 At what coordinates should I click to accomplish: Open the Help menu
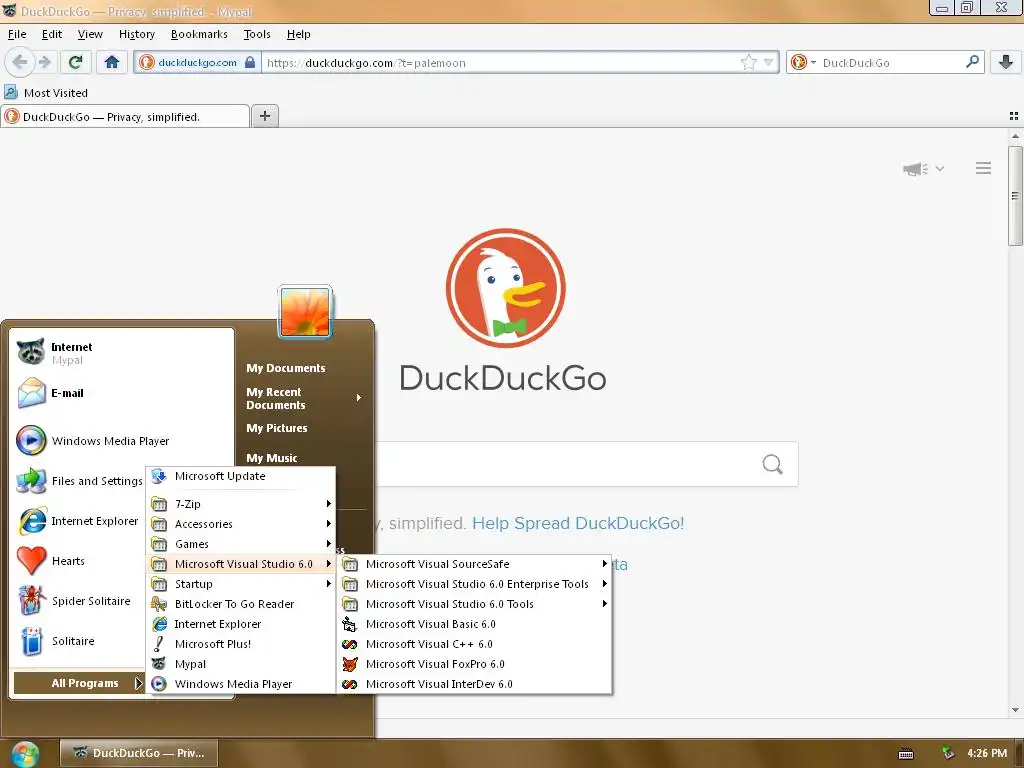[x=298, y=34]
